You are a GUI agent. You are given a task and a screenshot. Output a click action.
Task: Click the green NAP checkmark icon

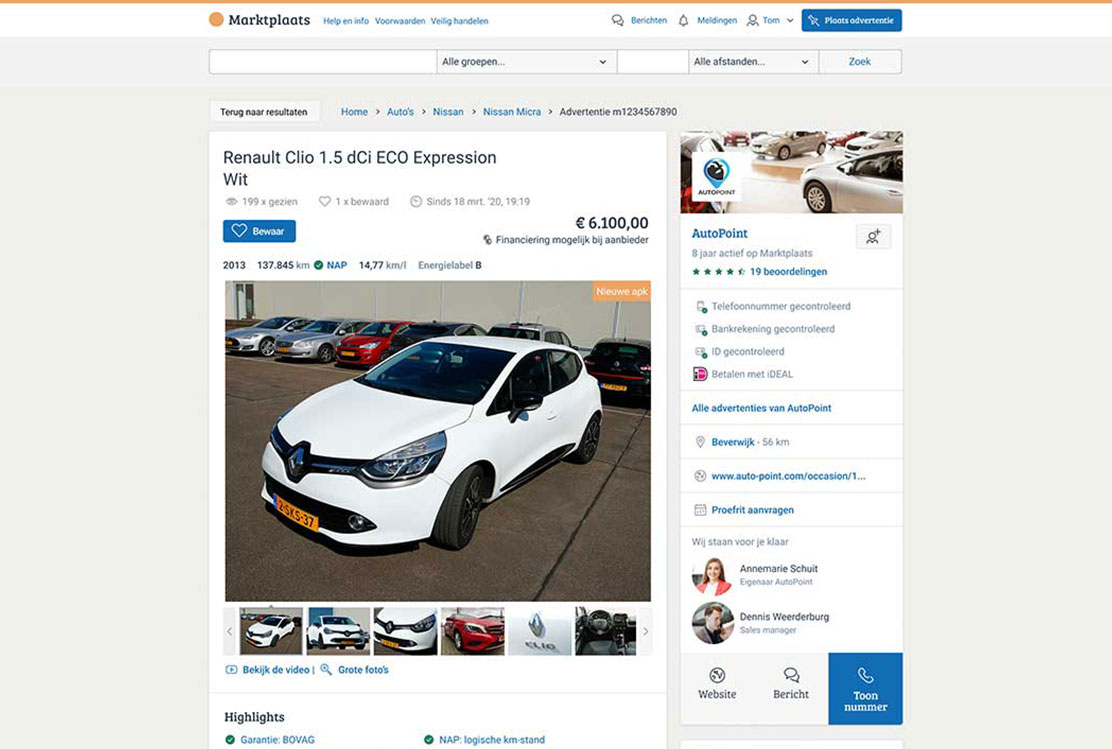tap(318, 265)
